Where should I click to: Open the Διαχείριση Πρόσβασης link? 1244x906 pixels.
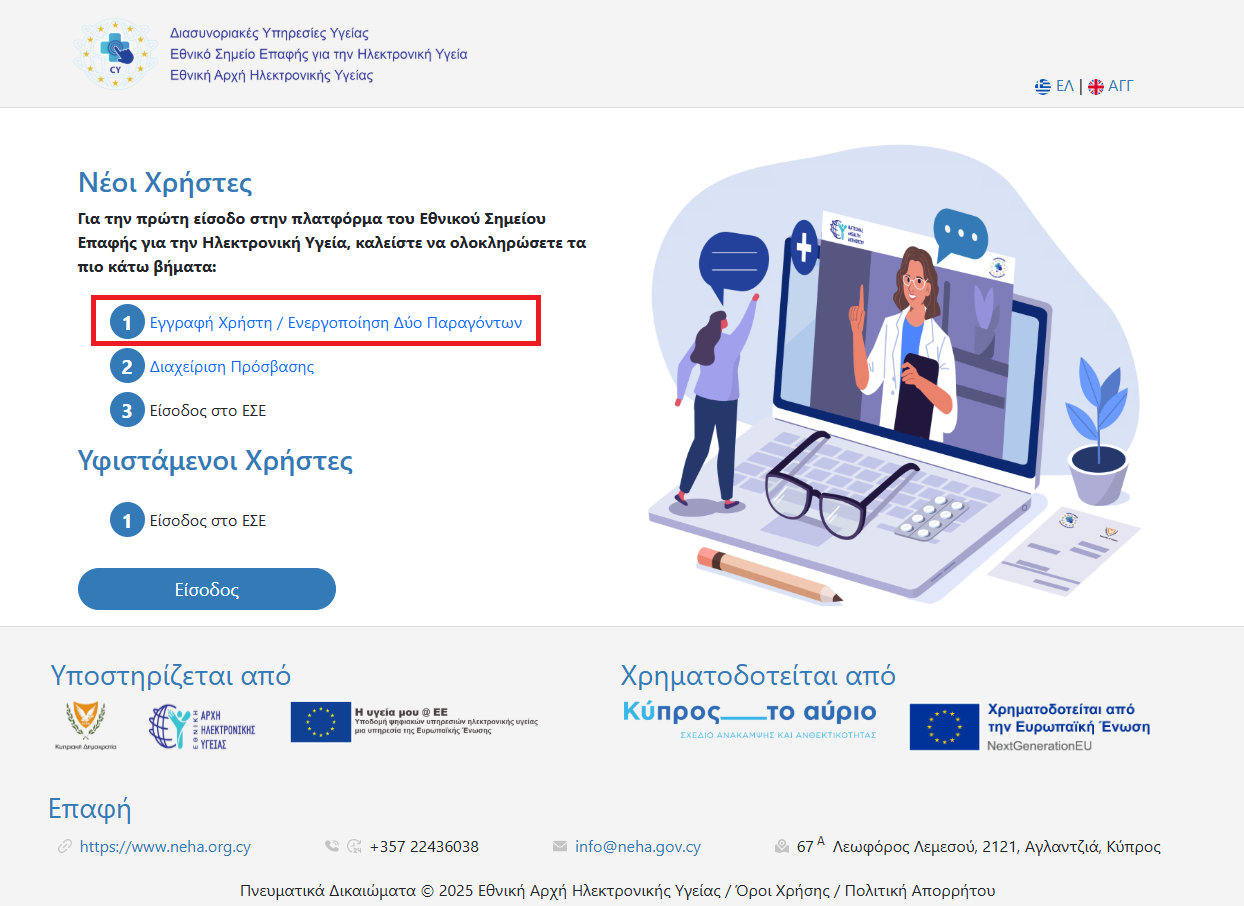pos(232,367)
